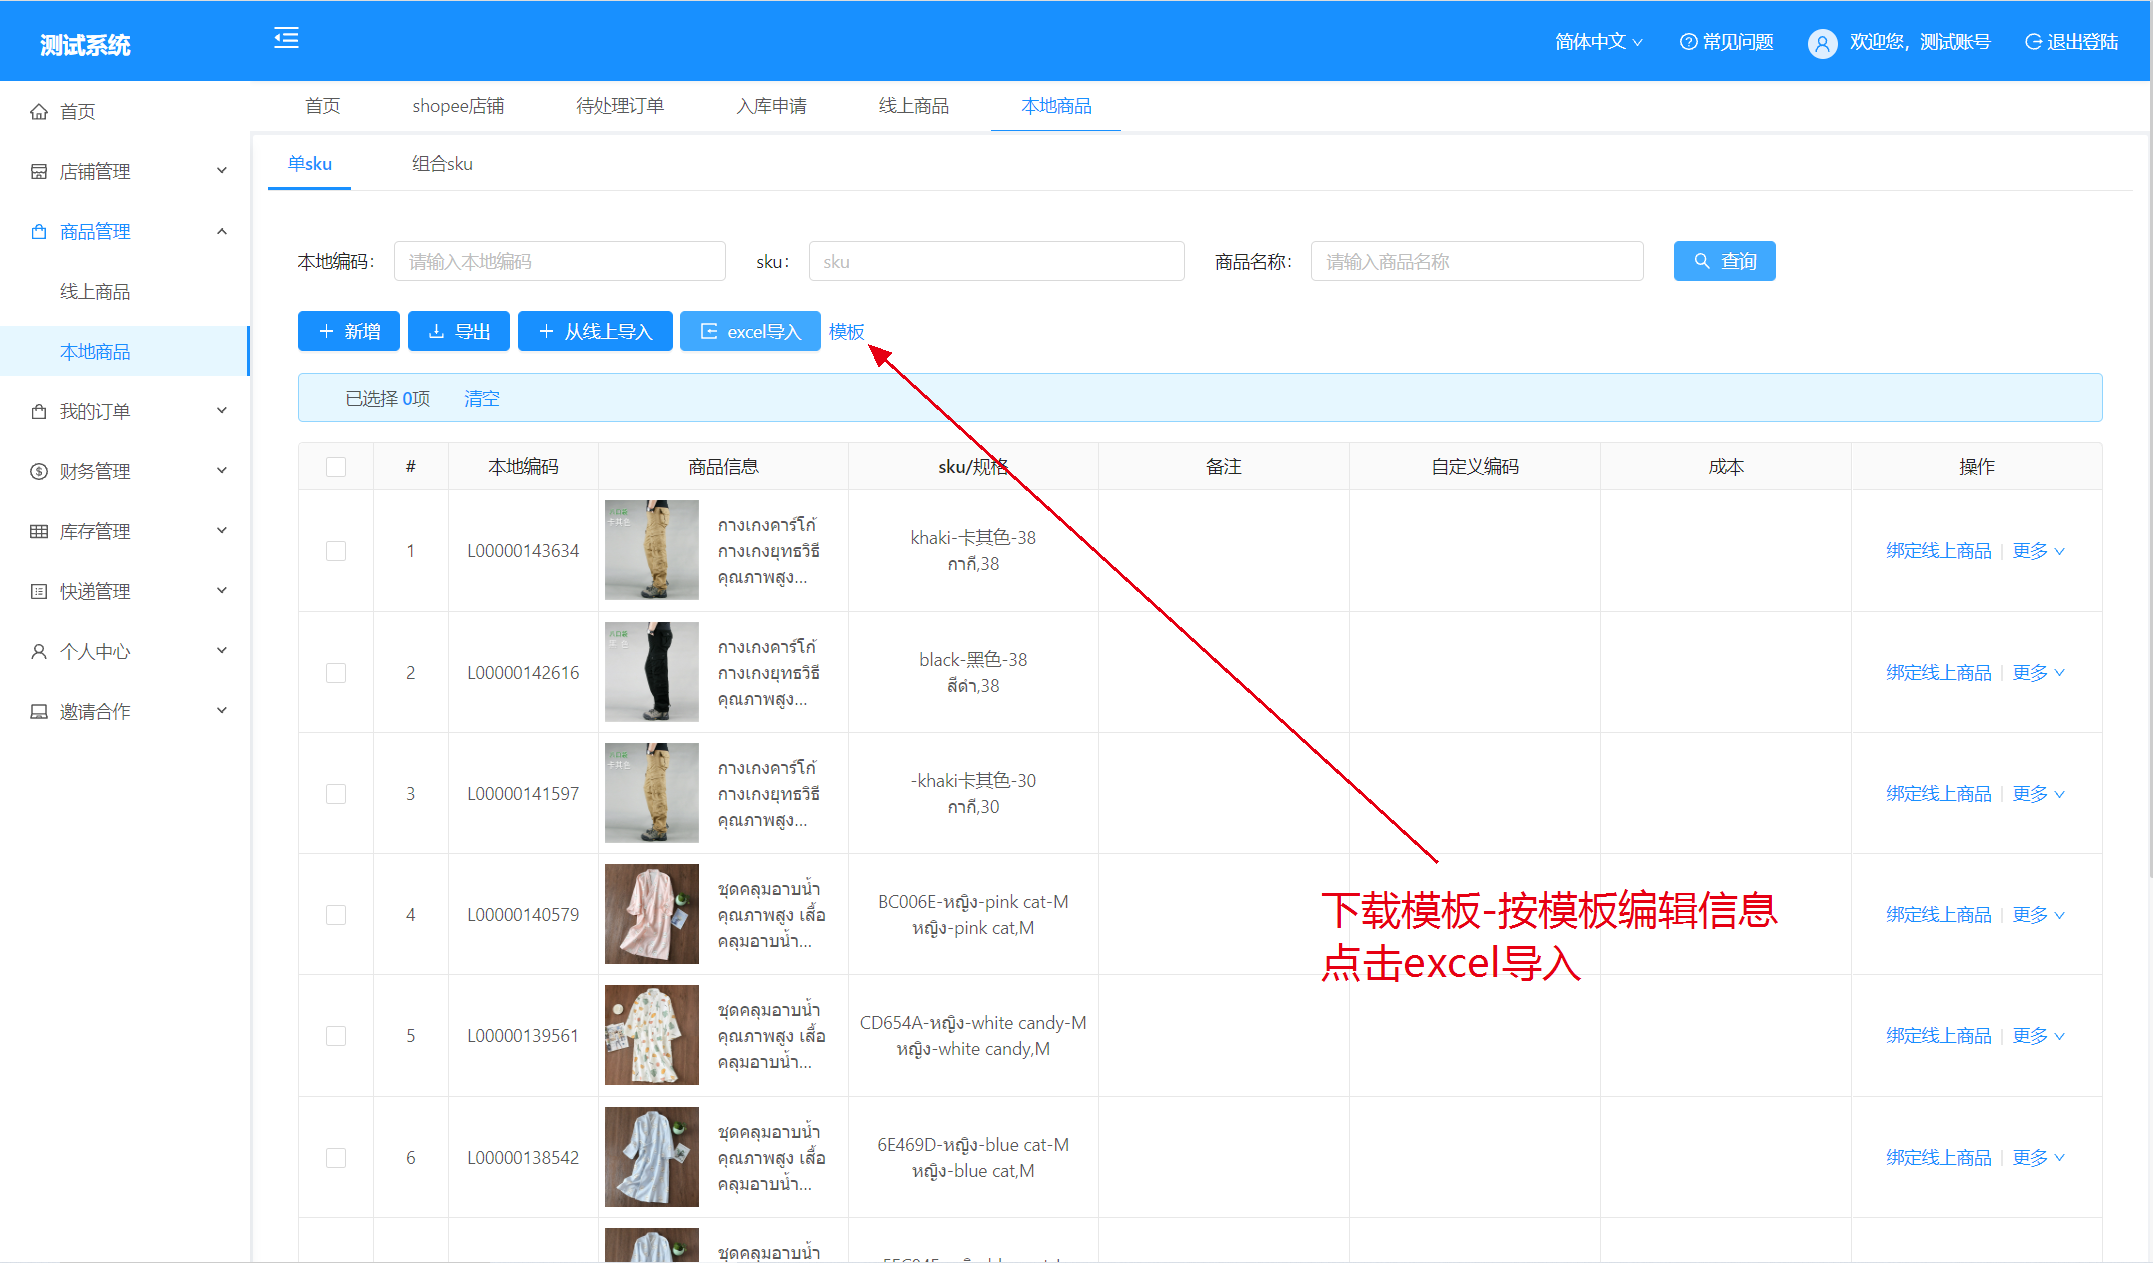Click 绑定线上商品 for row L00000139561
The width and height of the screenshot is (2153, 1263).
pos(1938,1036)
